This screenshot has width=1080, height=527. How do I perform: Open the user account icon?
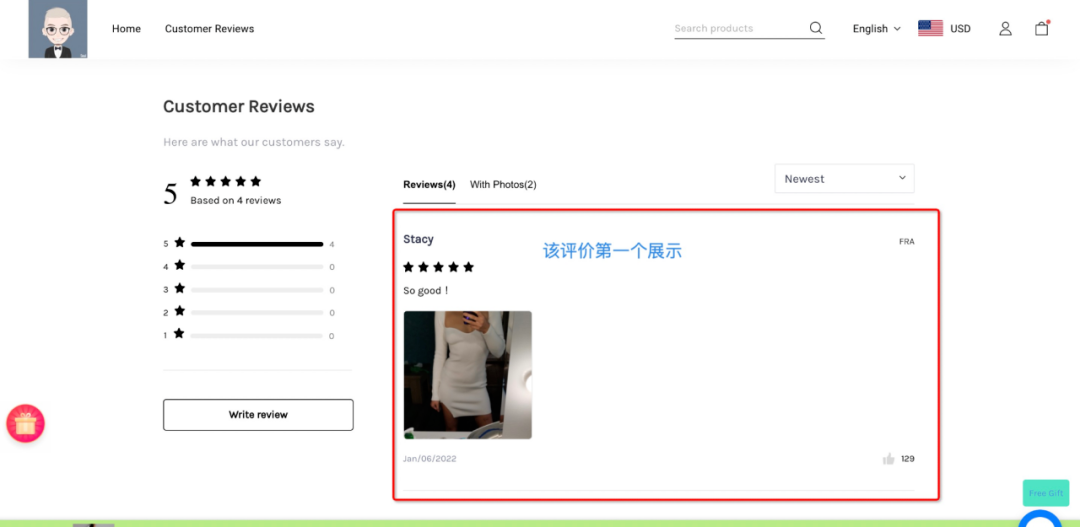pyautogui.click(x=1005, y=29)
